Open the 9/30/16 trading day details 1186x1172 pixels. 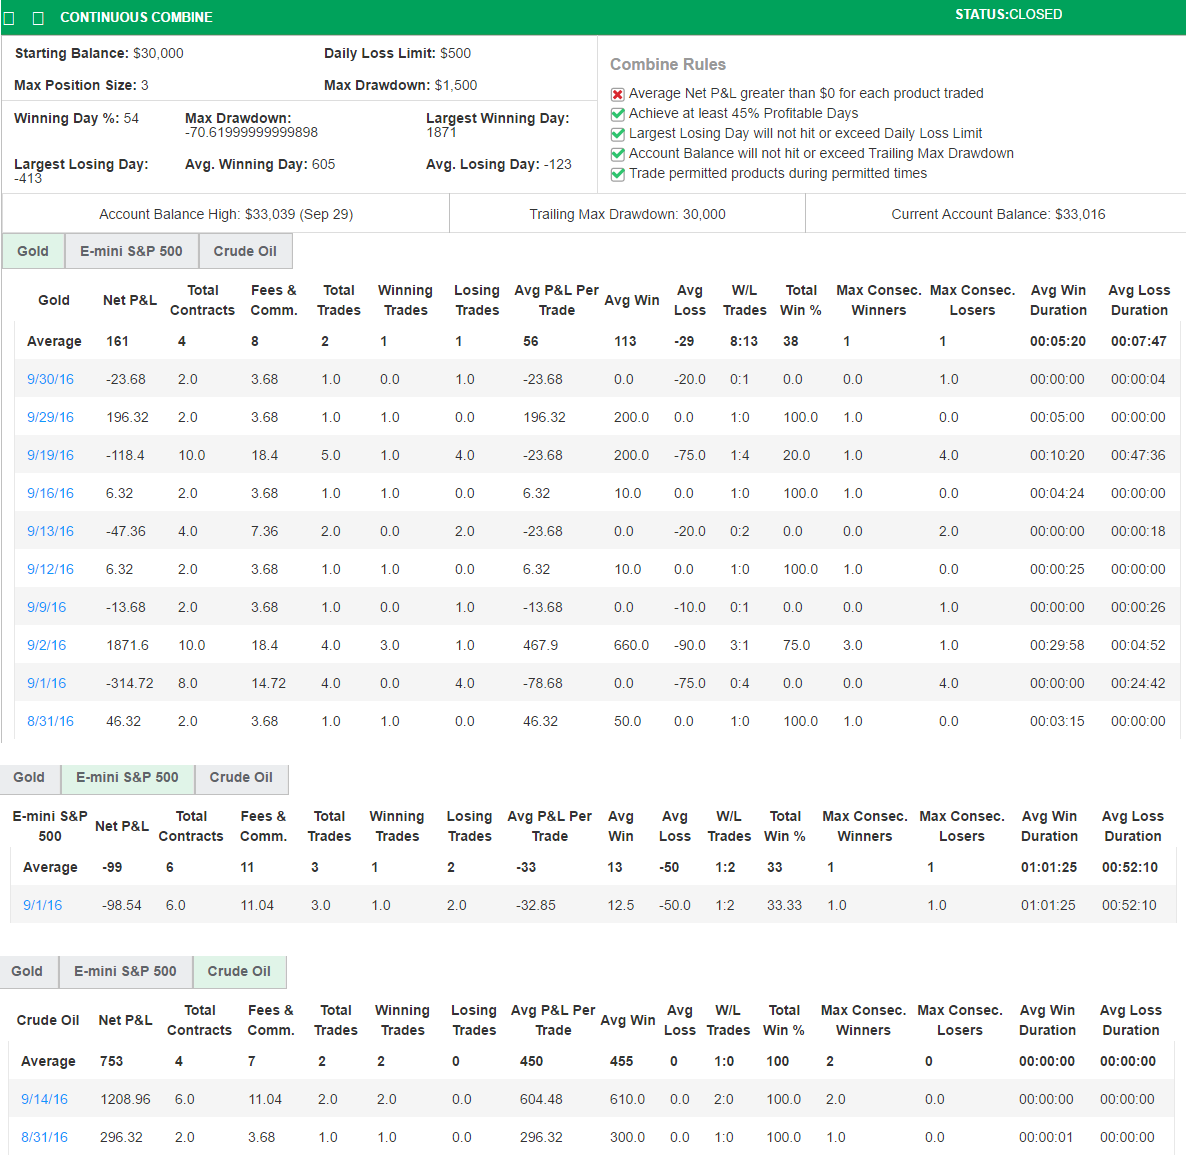tap(50, 379)
